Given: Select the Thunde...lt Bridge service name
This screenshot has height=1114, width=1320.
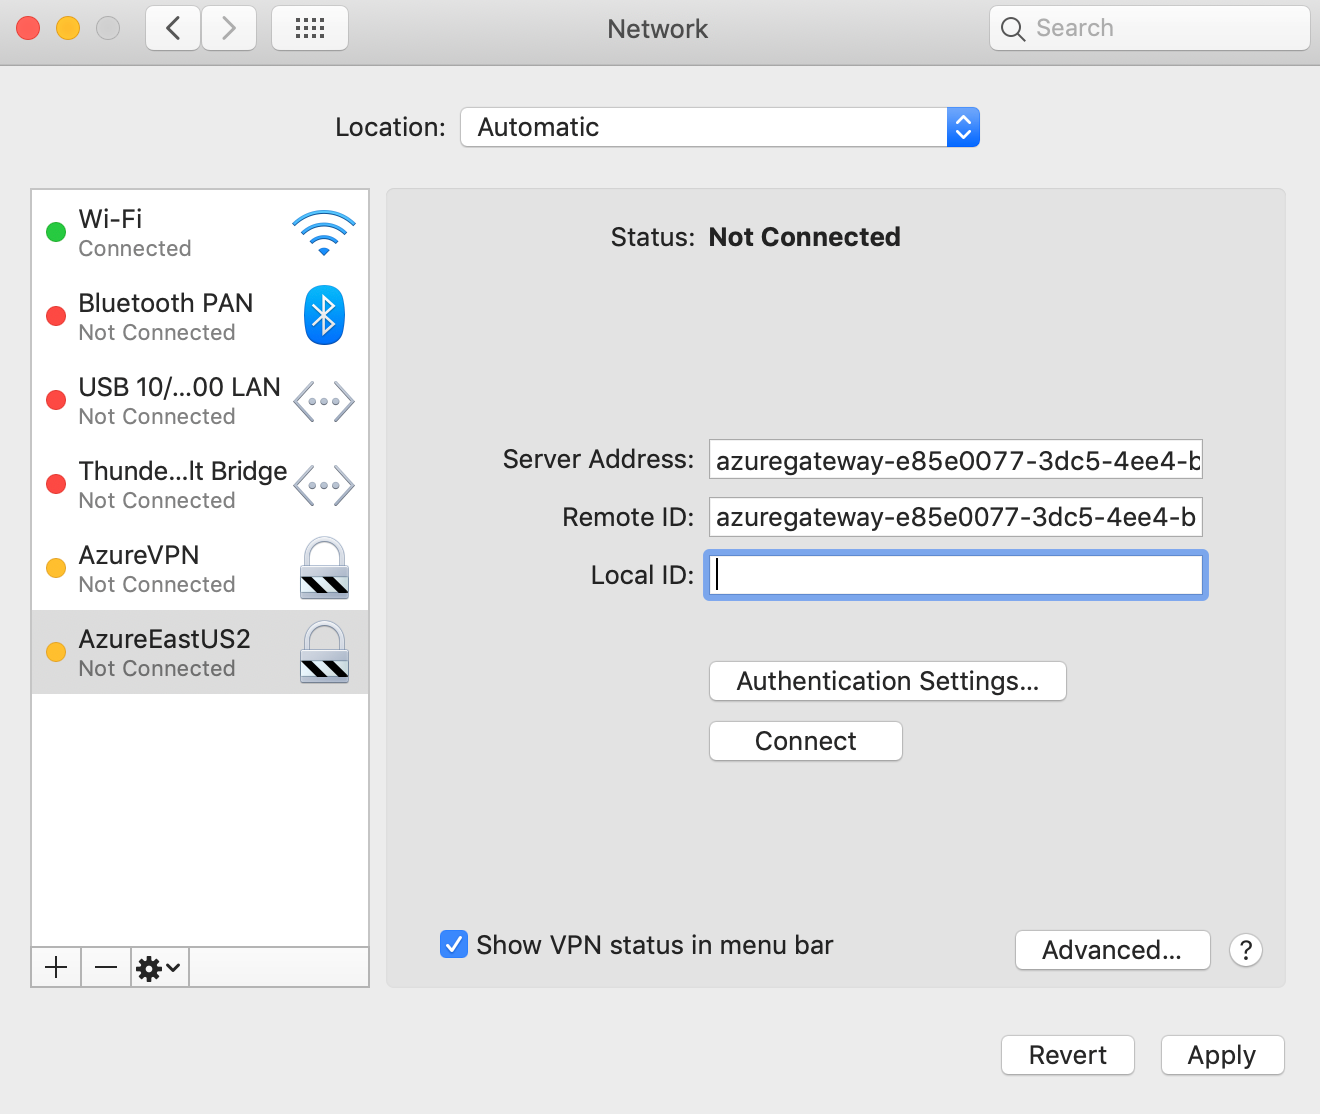Looking at the screenshot, I should (183, 471).
